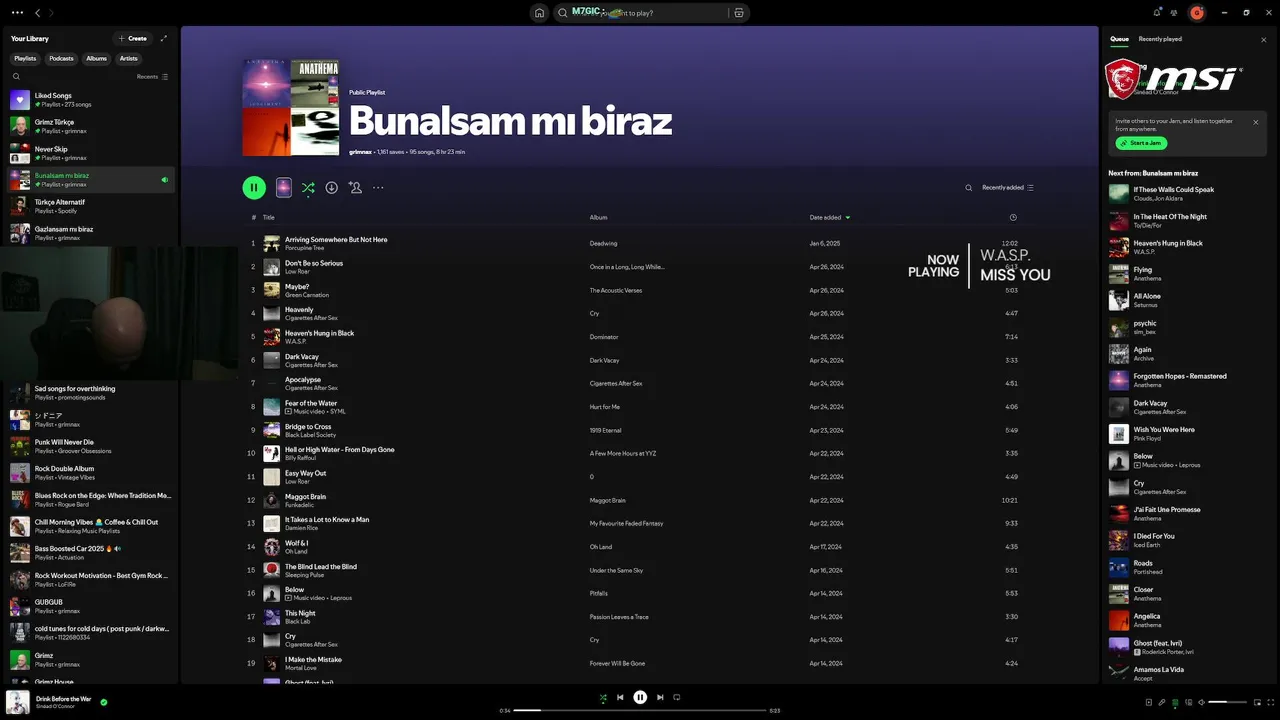Navigate forward with the right arrow
The width and height of the screenshot is (1280, 720).
click(x=52, y=13)
